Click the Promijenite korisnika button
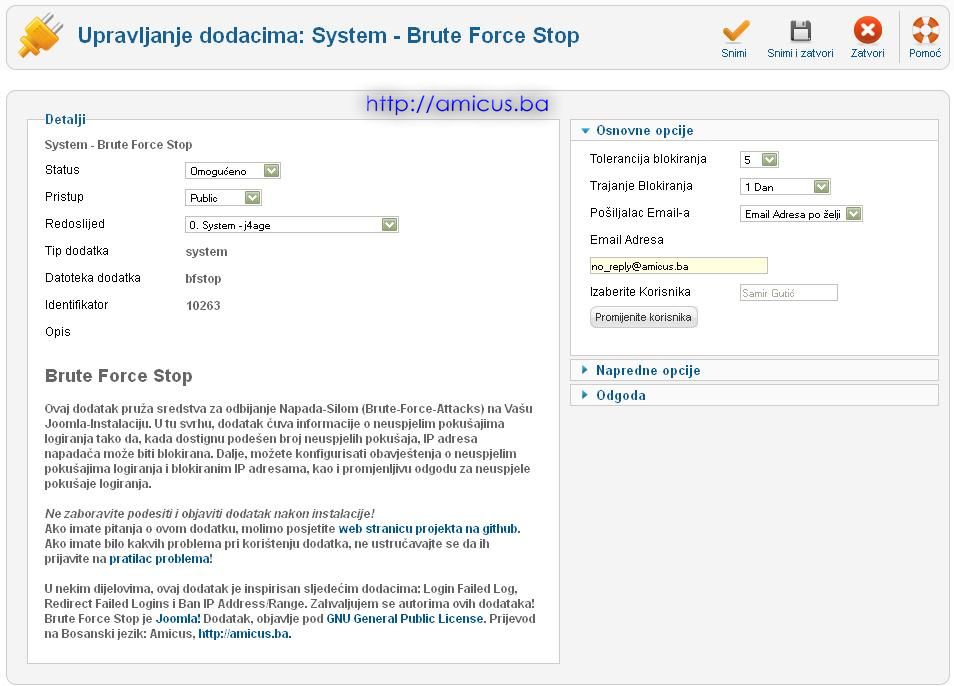954x686 pixels. [643, 317]
